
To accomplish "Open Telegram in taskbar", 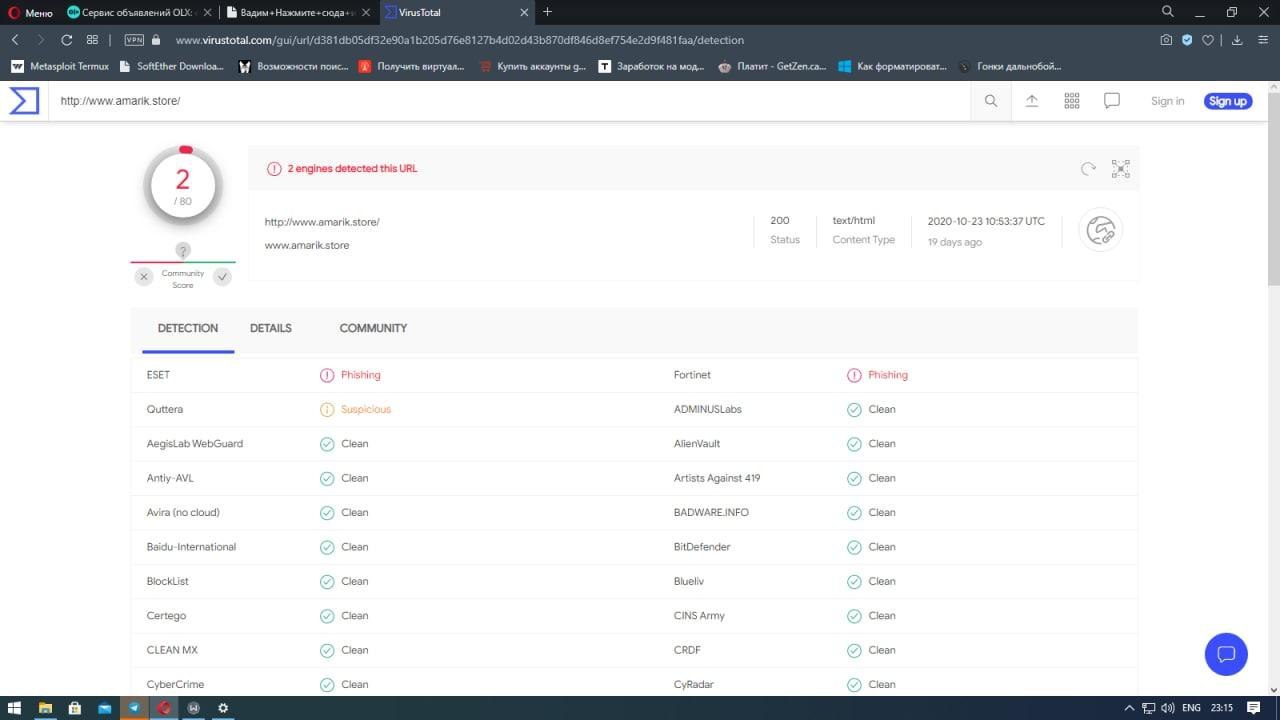I will tap(134, 708).
